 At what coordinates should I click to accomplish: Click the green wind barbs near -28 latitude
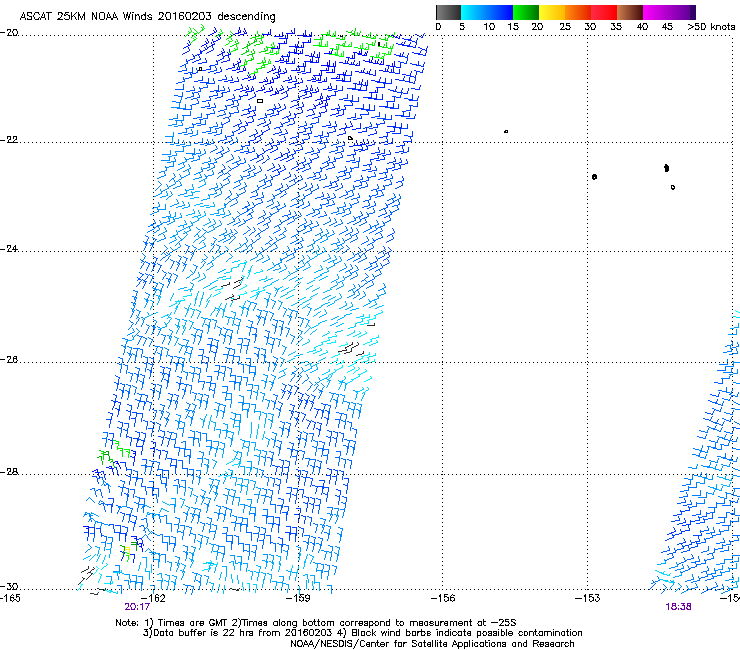tap(115, 451)
